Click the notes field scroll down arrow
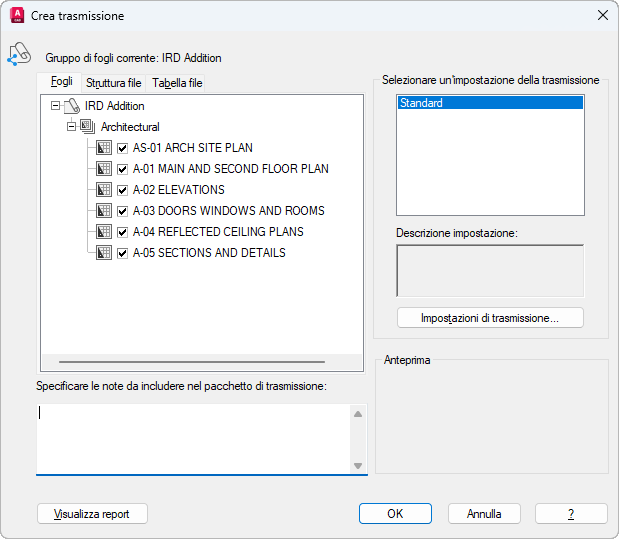The image size is (619, 539). click(358, 466)
